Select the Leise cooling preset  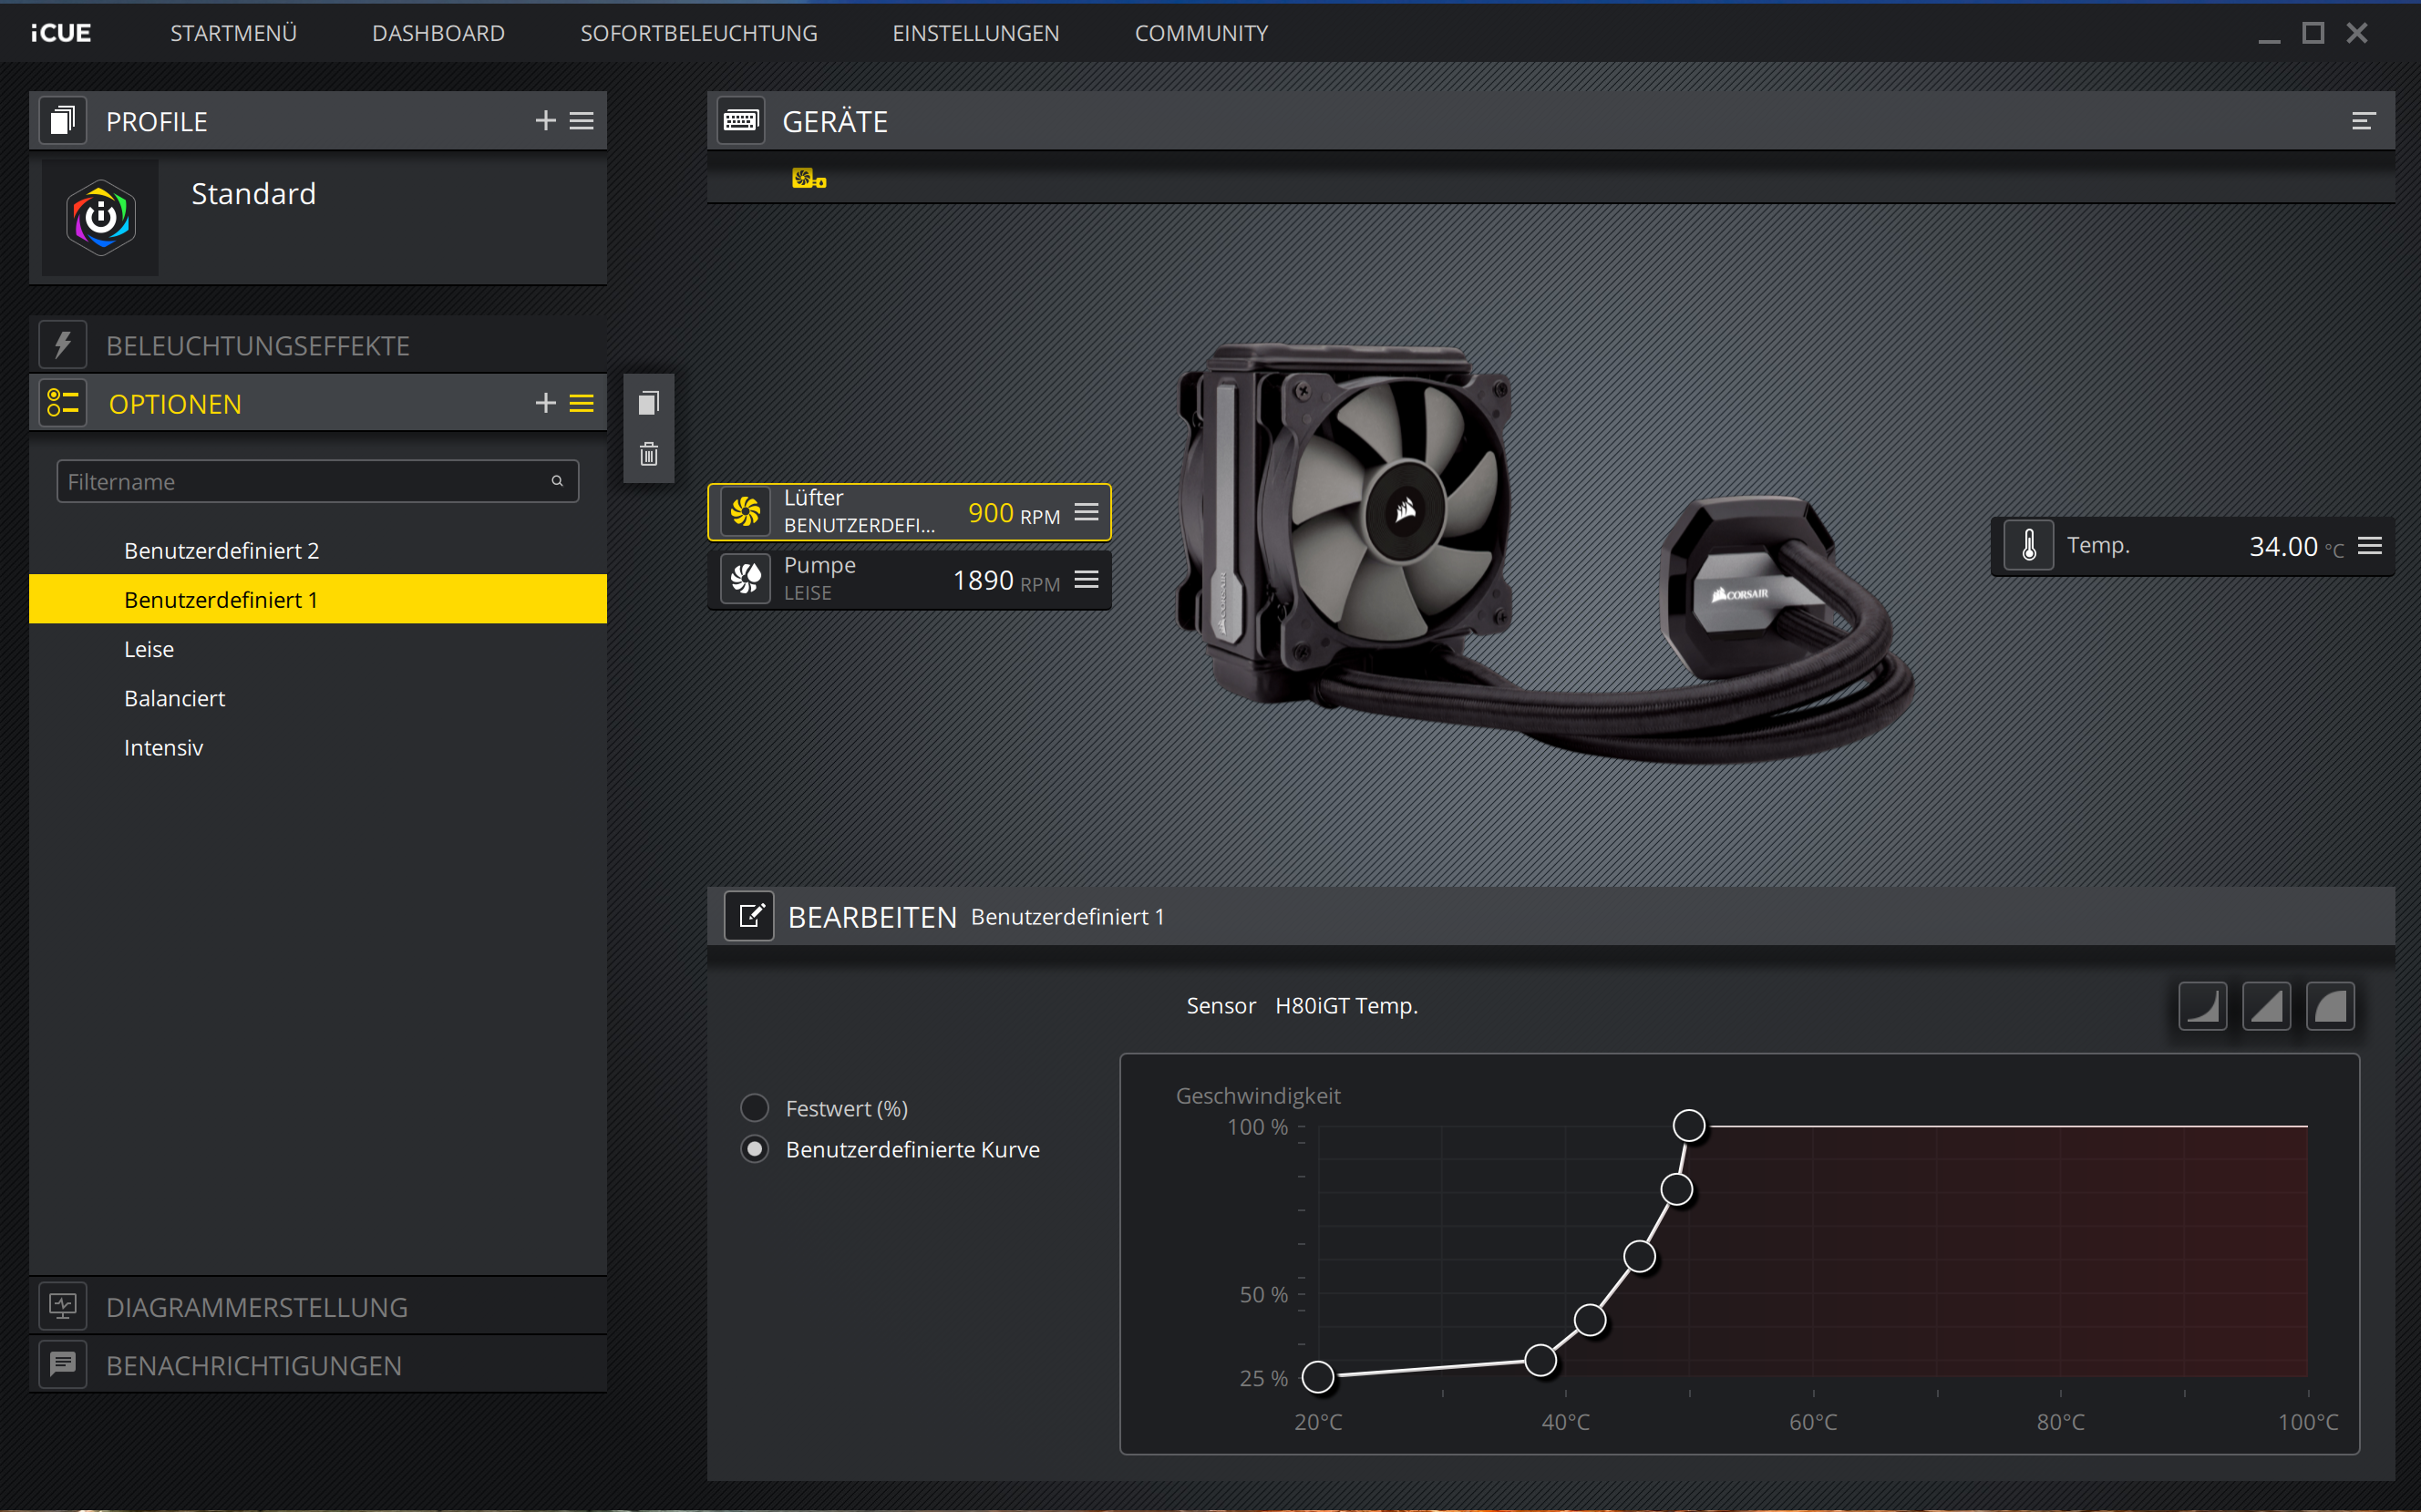pos(149,649)
